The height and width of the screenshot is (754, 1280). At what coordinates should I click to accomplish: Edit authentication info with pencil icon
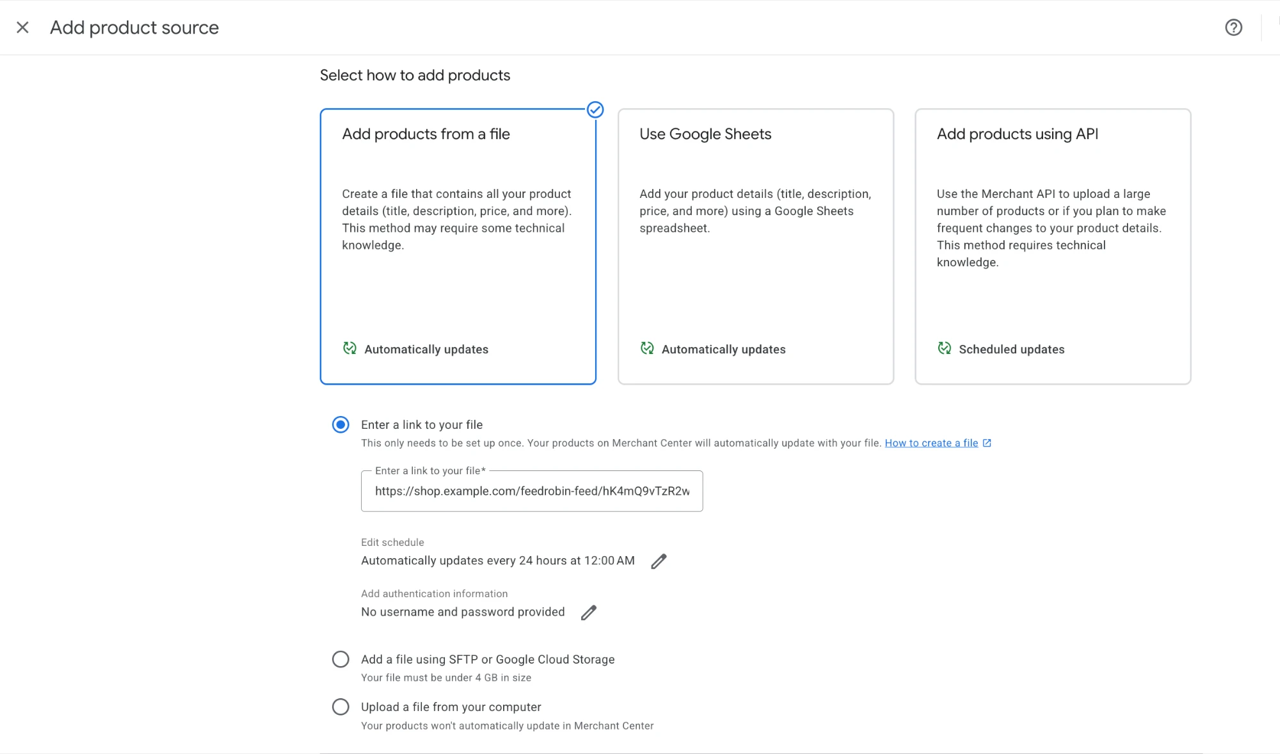pyautogui.click(x=588, y=612)
